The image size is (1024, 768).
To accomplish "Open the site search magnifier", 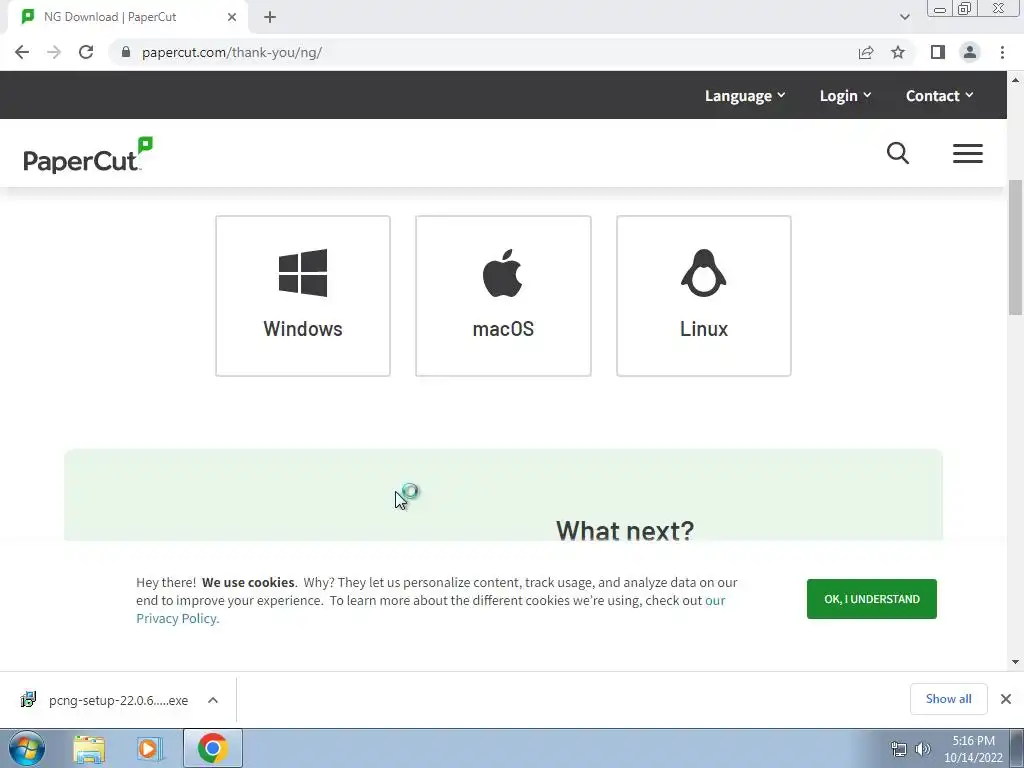I will (898, 153).
